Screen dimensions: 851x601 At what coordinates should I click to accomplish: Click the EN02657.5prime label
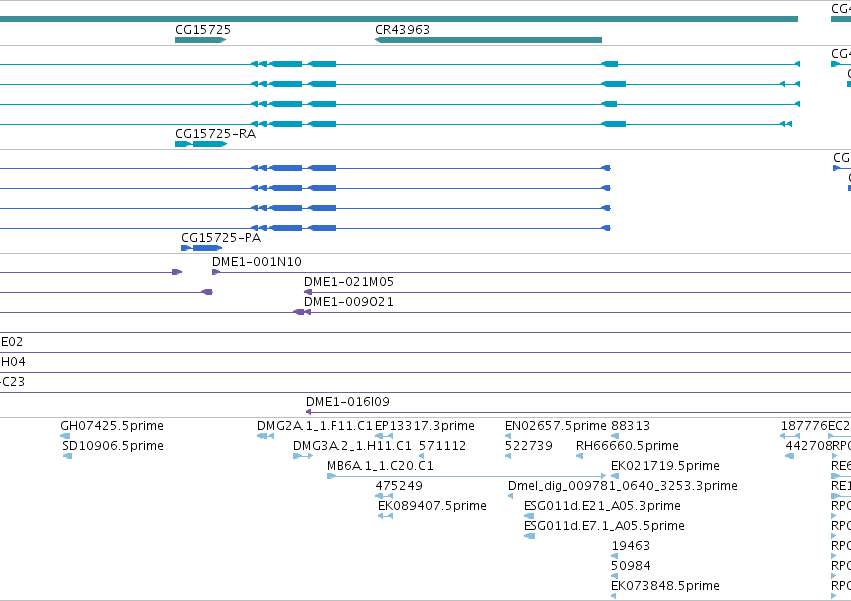pyautogui.click(x=556, y=426)
